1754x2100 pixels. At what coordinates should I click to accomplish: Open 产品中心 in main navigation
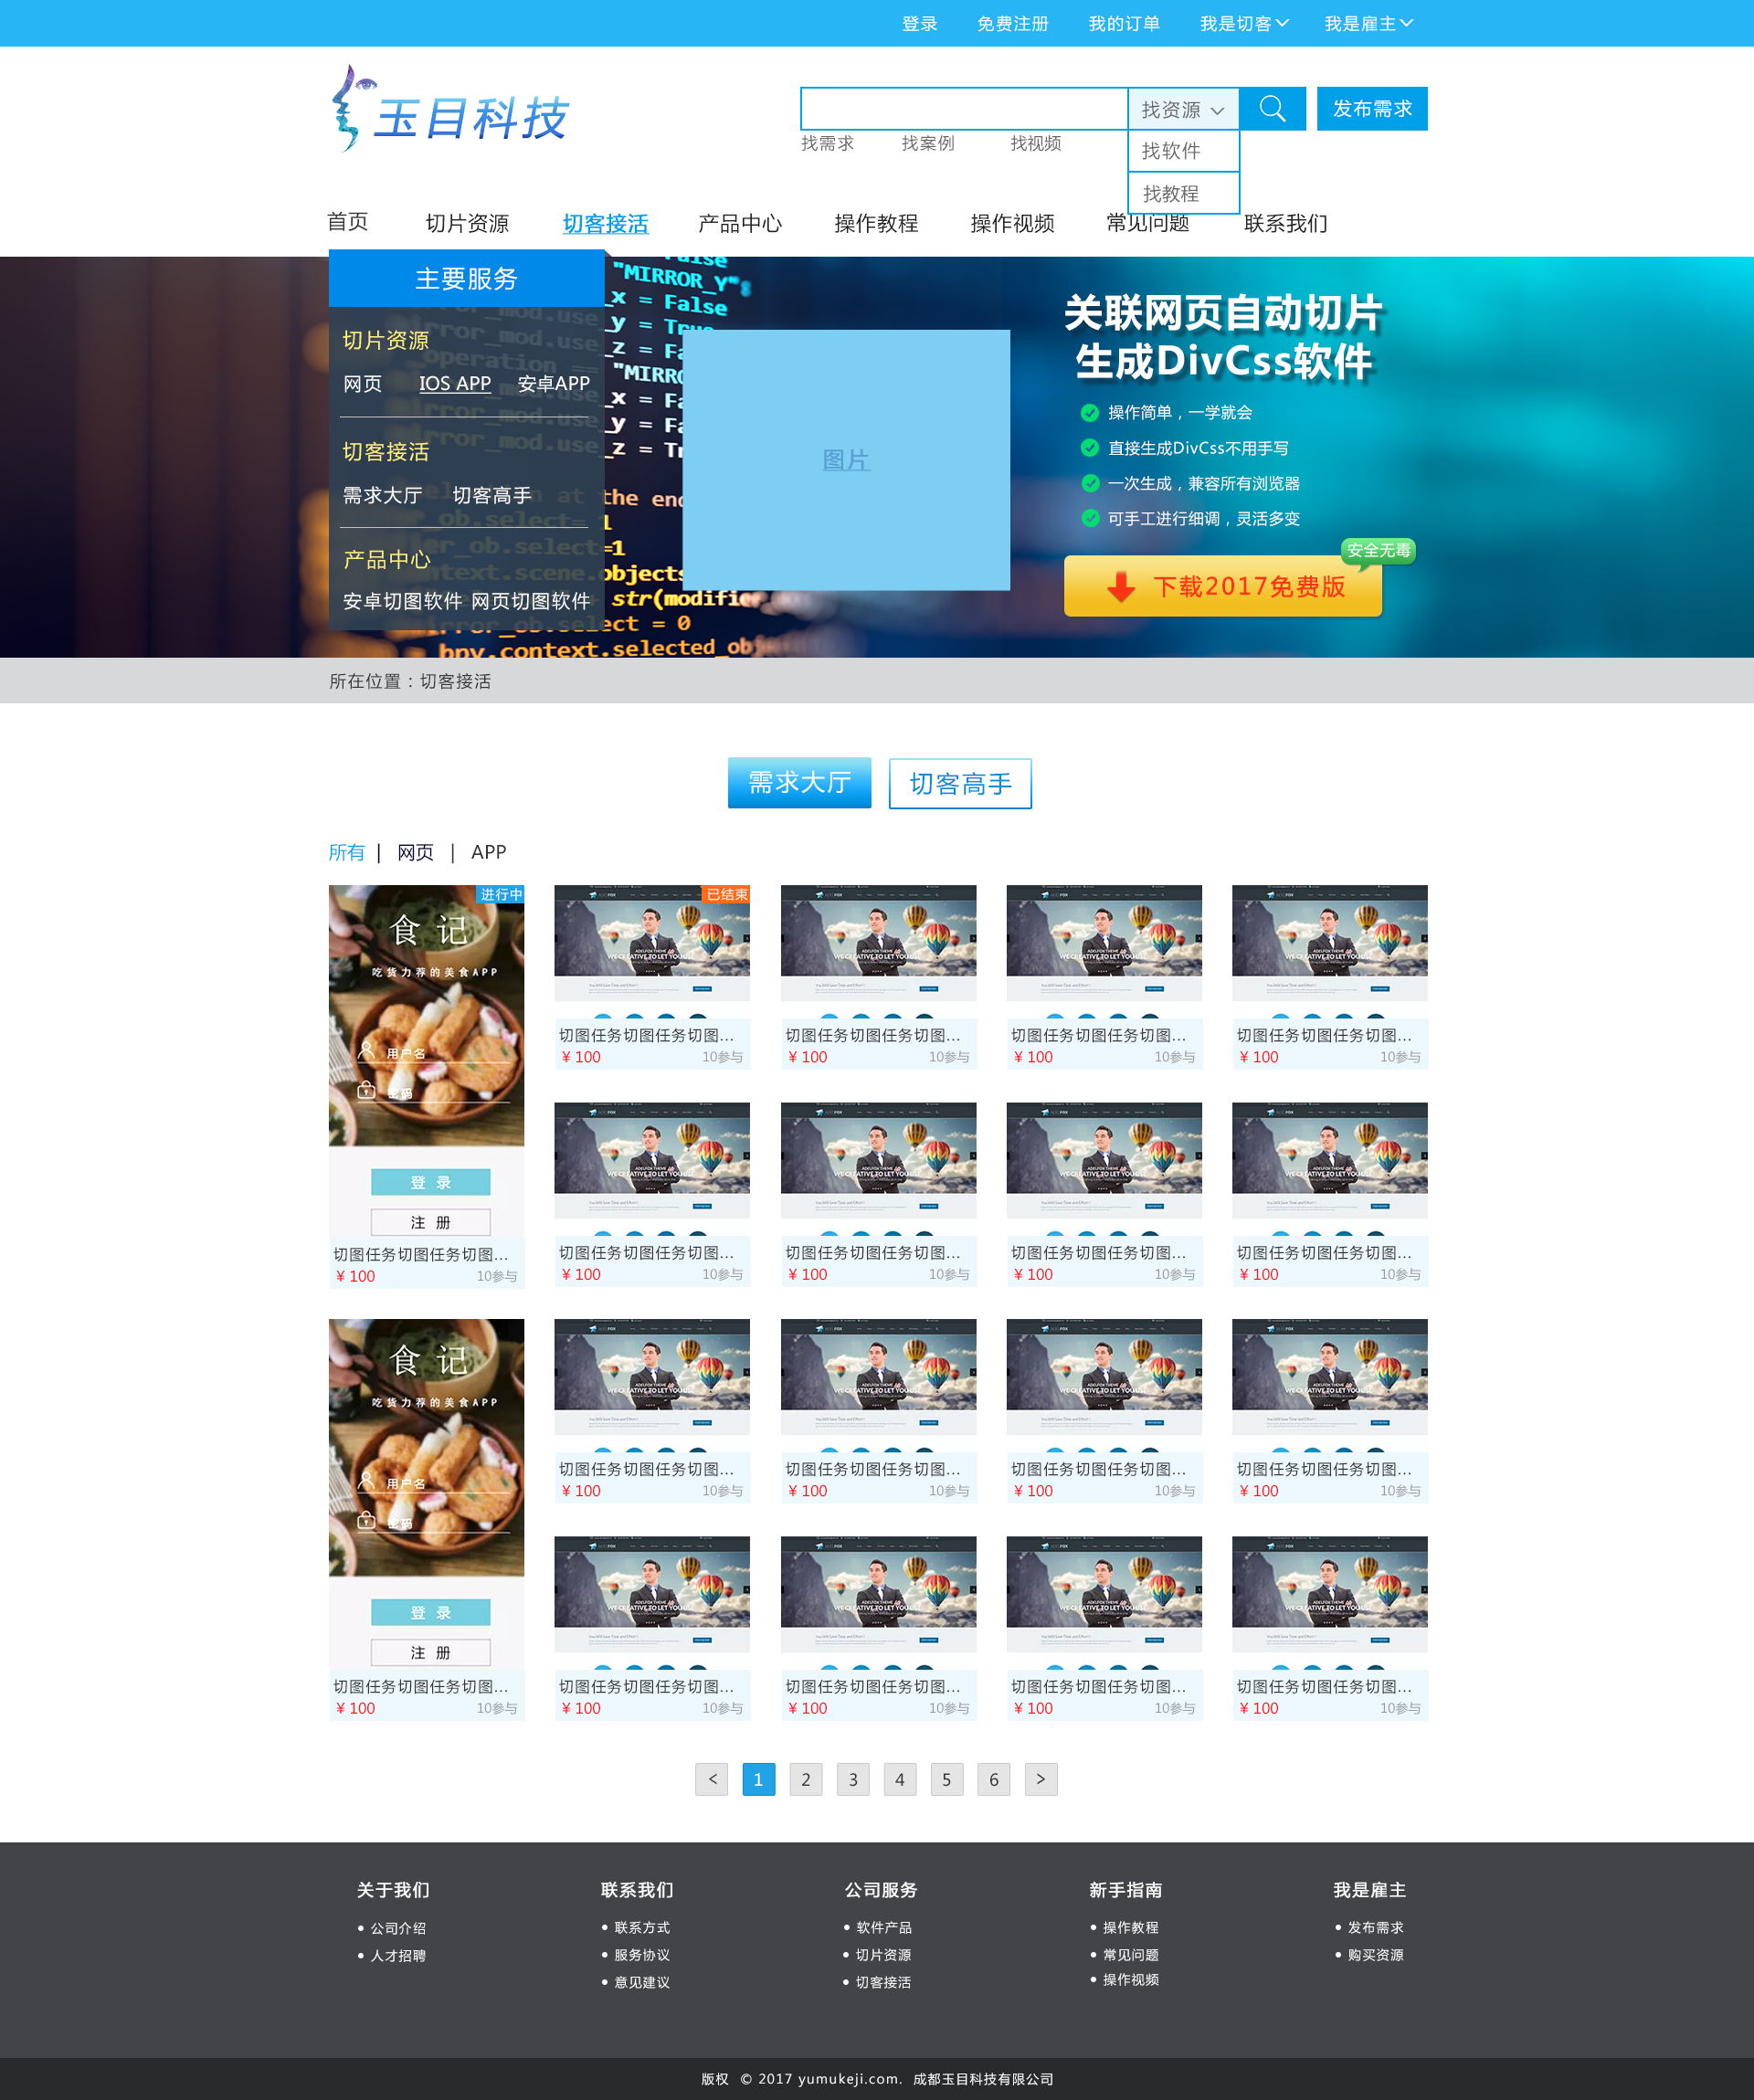pyautogui.click(x=740, y=223)
